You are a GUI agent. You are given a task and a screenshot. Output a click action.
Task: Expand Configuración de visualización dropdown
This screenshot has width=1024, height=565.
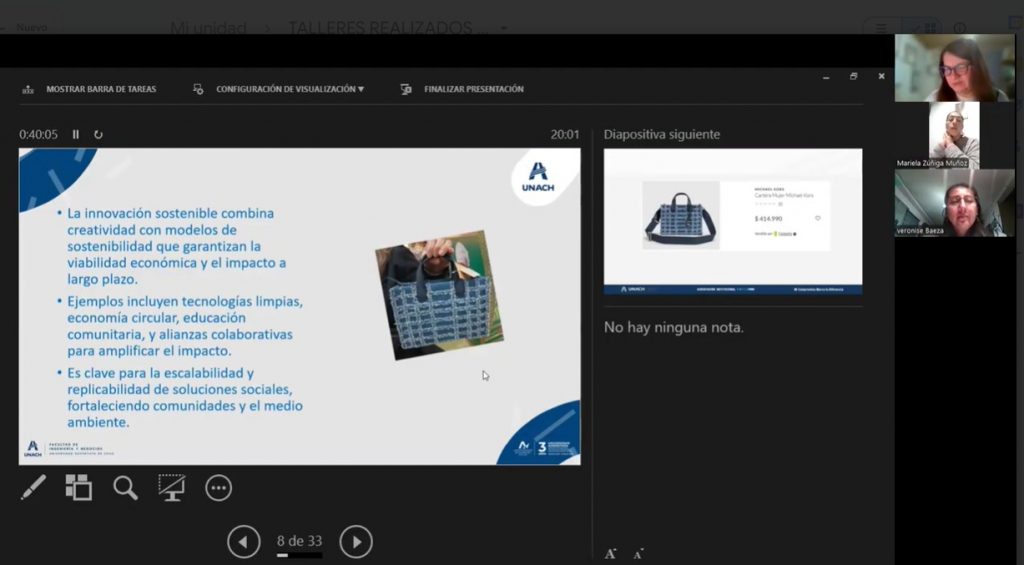pos(280,89)
